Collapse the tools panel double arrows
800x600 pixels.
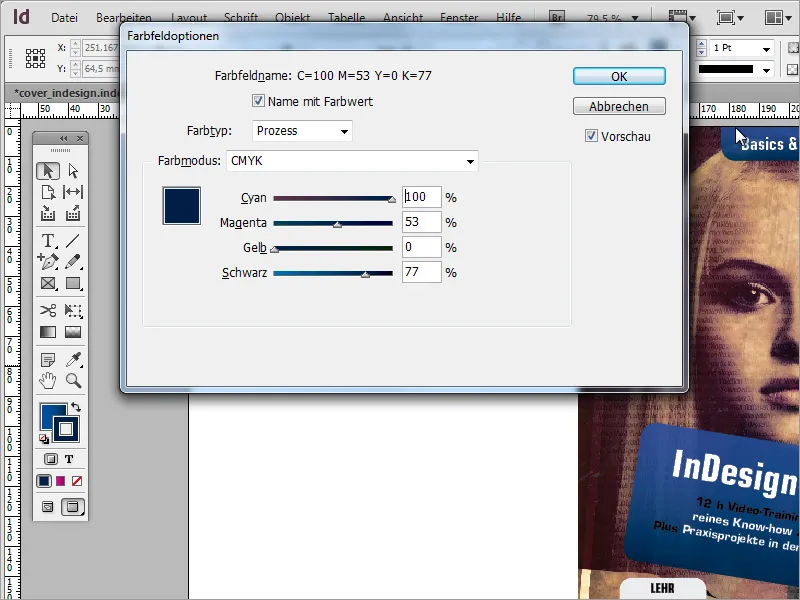pyautogui.click(x=64, y=138)
